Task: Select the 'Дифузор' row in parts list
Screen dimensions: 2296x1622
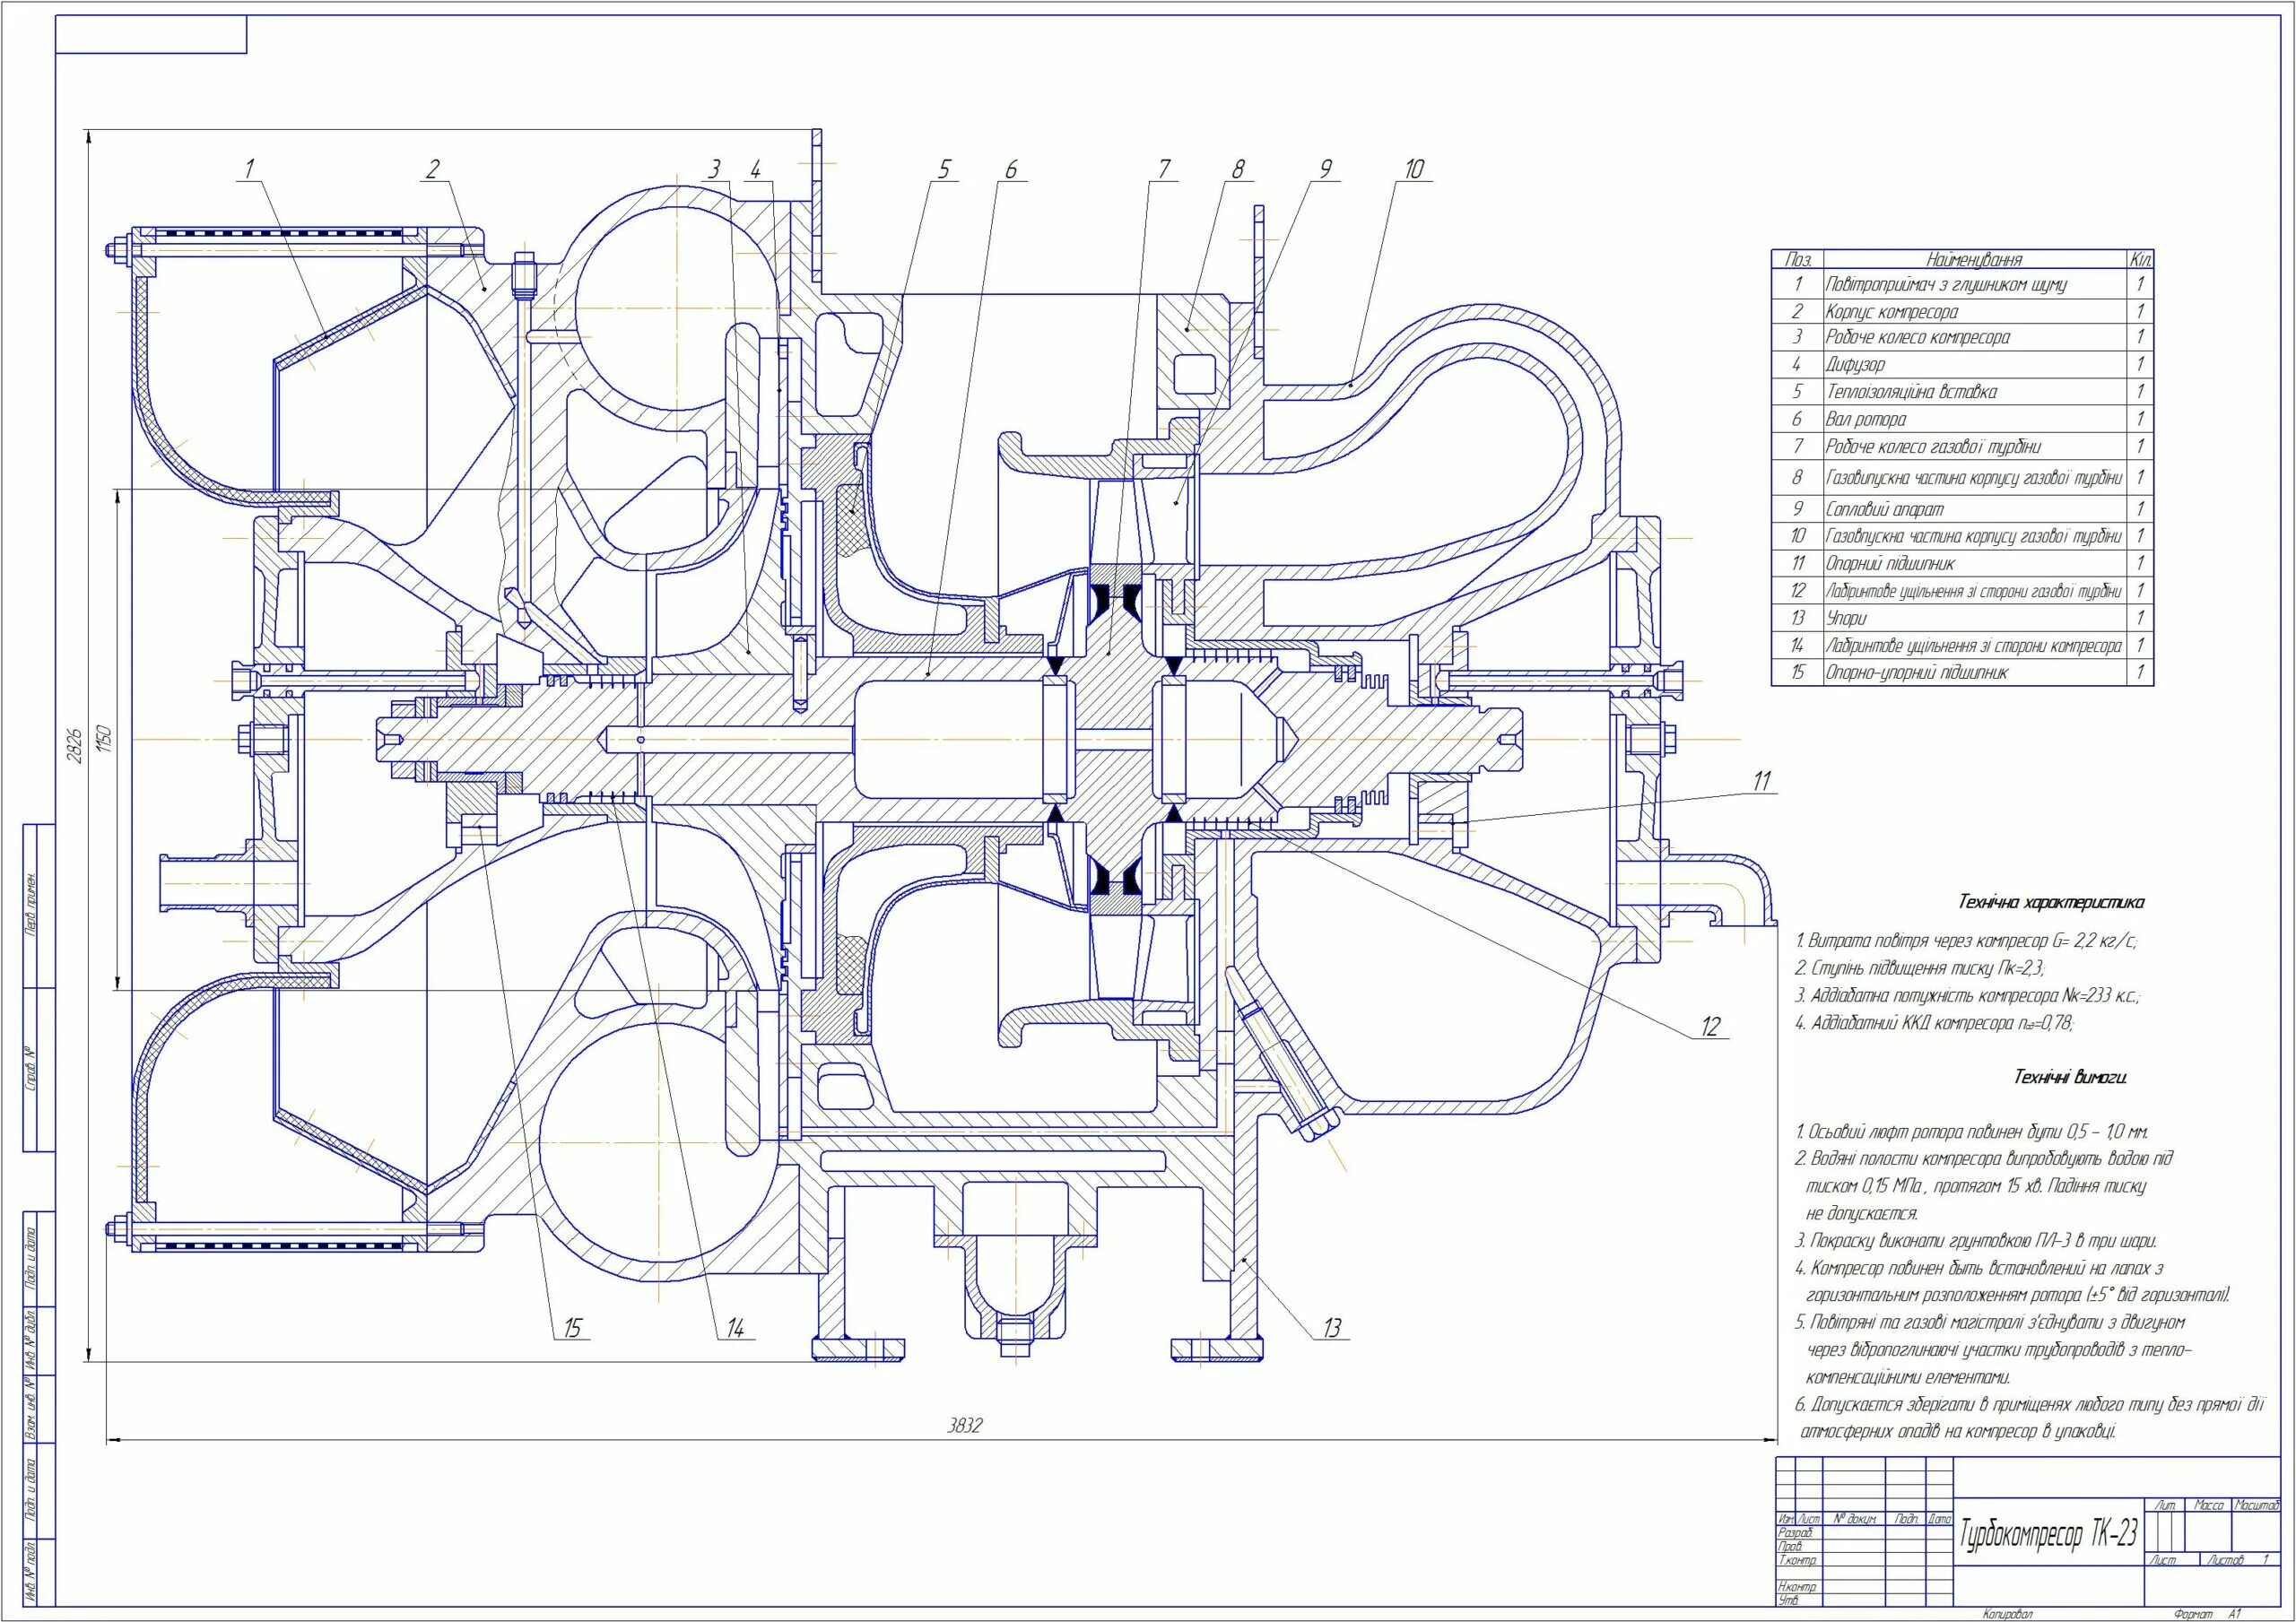Action: point(1855,365)
